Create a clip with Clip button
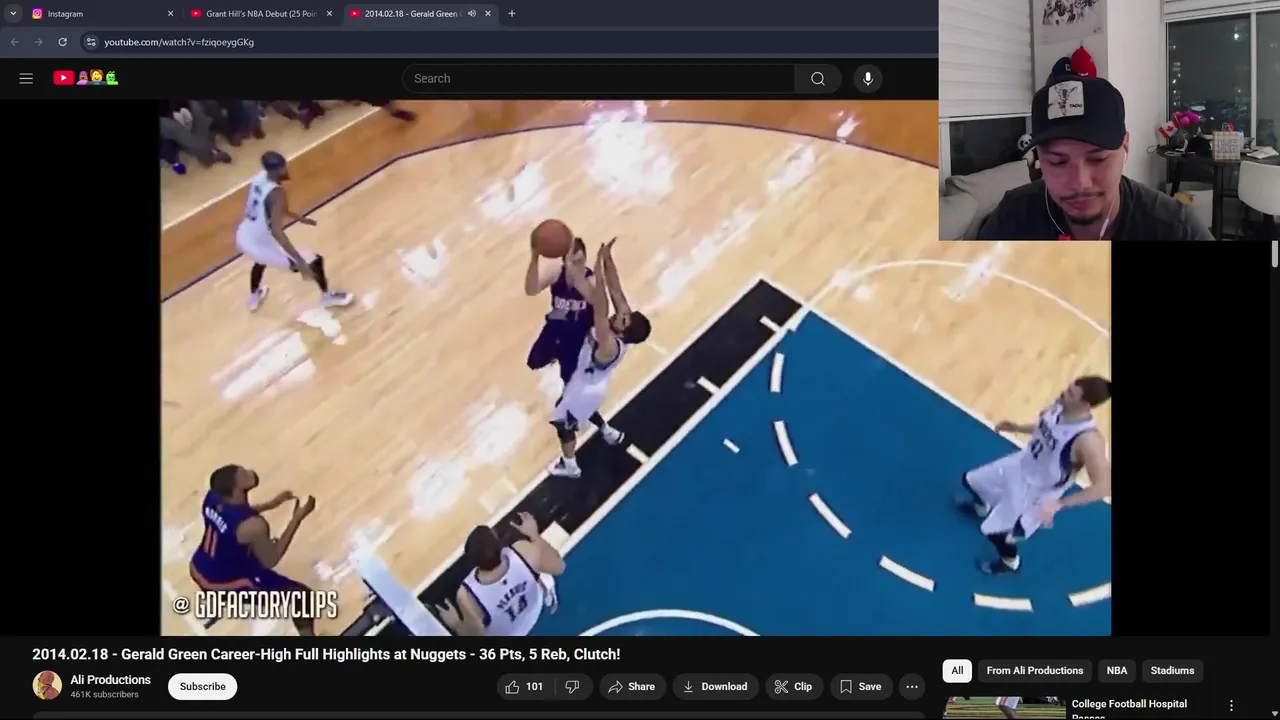Screen dimensions: 1280x720 793,686
